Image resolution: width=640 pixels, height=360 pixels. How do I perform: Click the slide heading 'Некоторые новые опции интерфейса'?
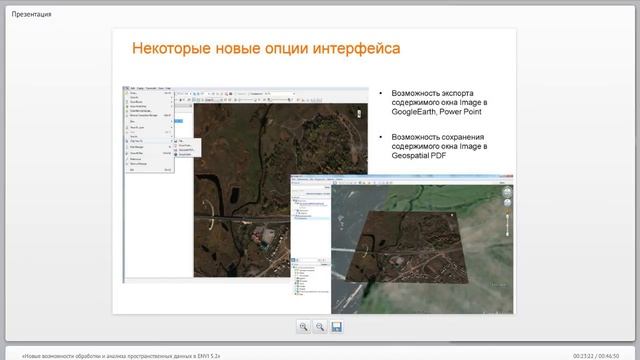[266, 48]
